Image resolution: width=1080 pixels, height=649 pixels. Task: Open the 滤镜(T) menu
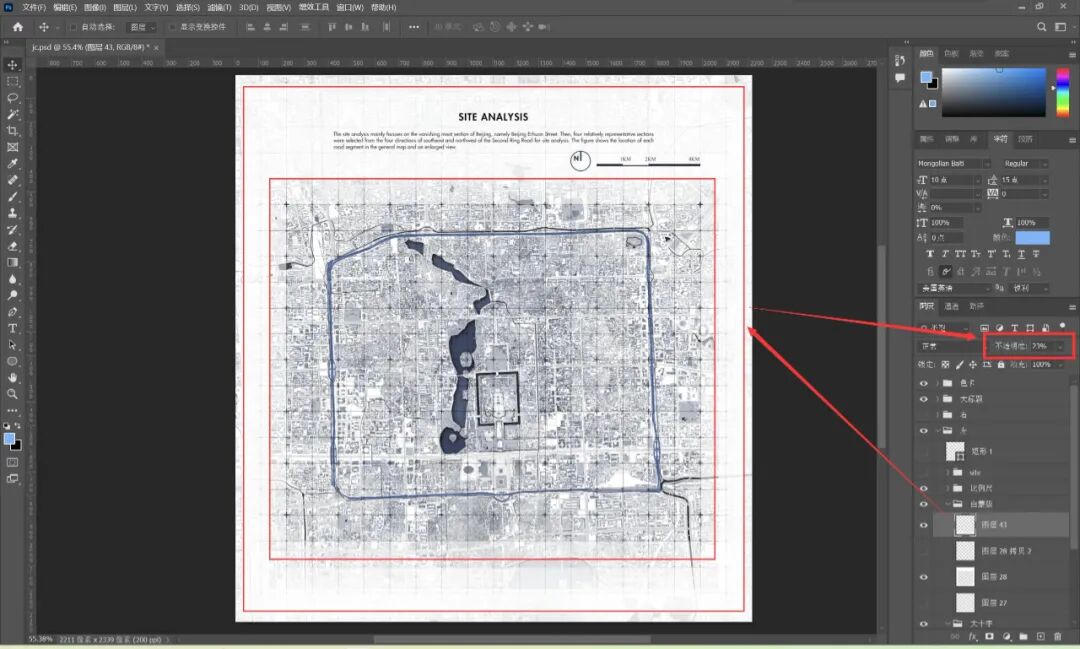coord(219,8)
